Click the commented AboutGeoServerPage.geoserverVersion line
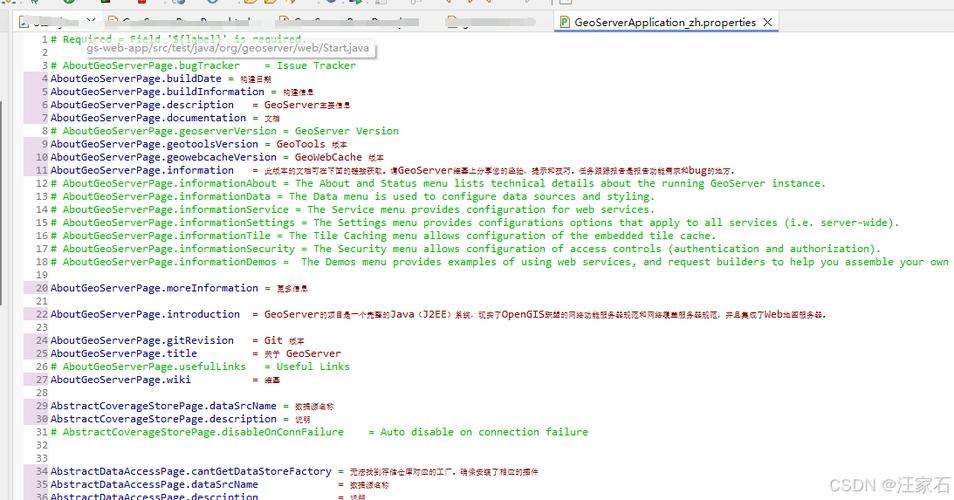The image size is (954, 500). (x=225, y=131)
